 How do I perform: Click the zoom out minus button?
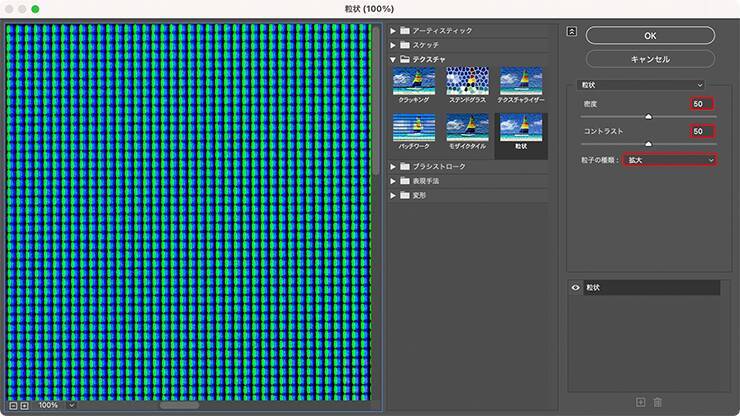12,405
